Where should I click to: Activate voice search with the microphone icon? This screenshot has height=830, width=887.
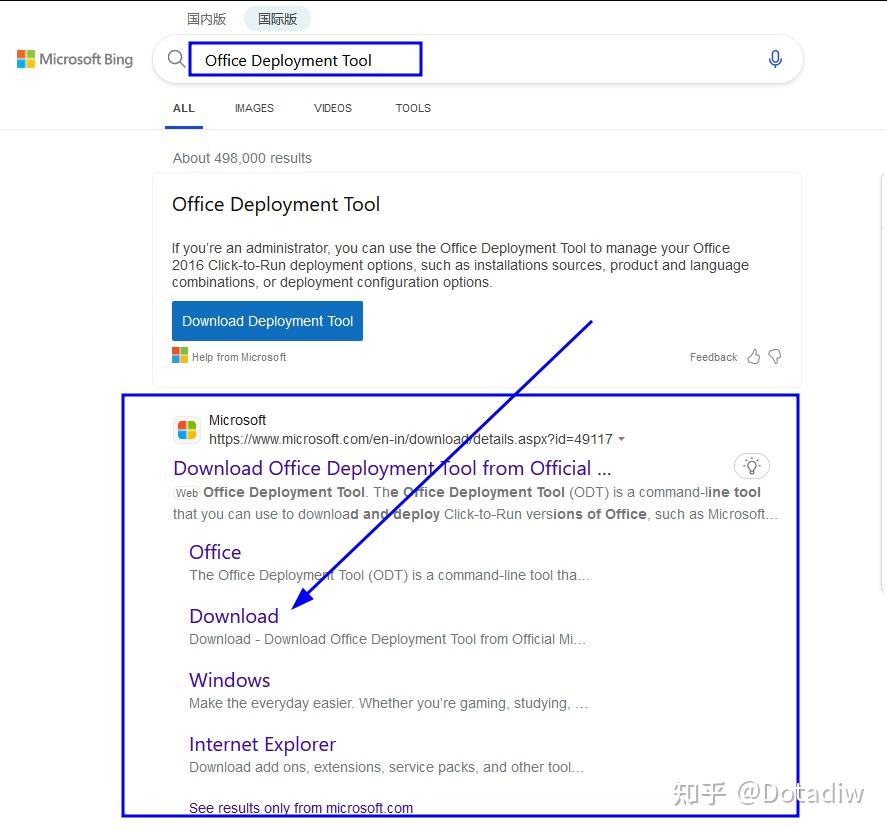775,59
